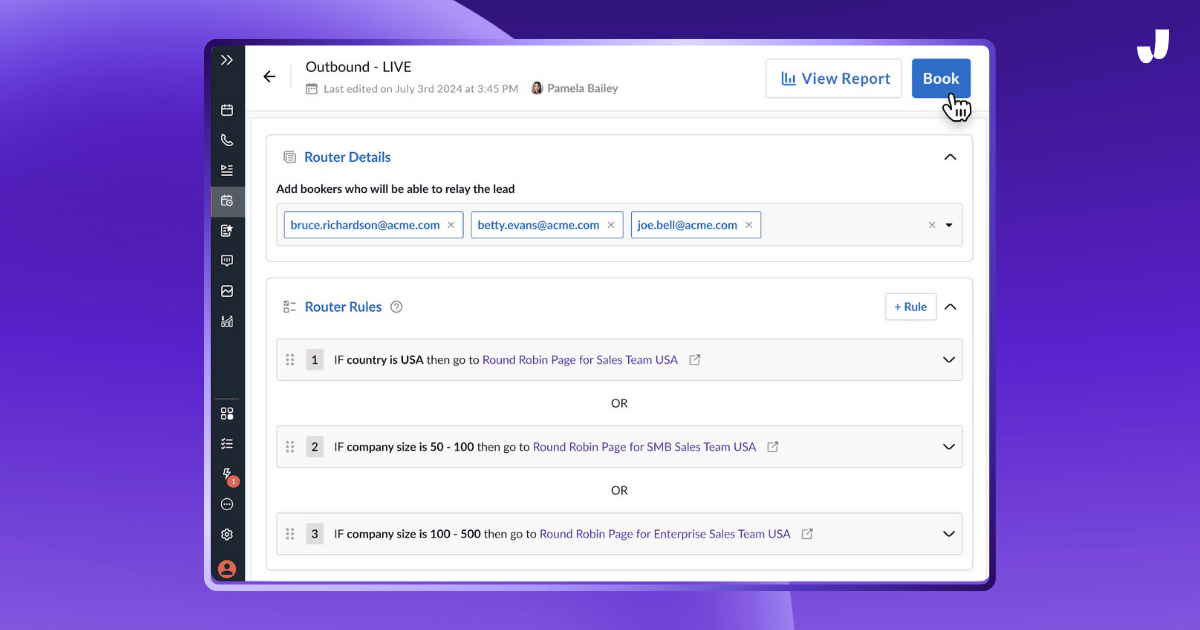Open the apps grid icon in sidebar
1200x630 pixels.
pyautogui.click(x=227, y=413)
